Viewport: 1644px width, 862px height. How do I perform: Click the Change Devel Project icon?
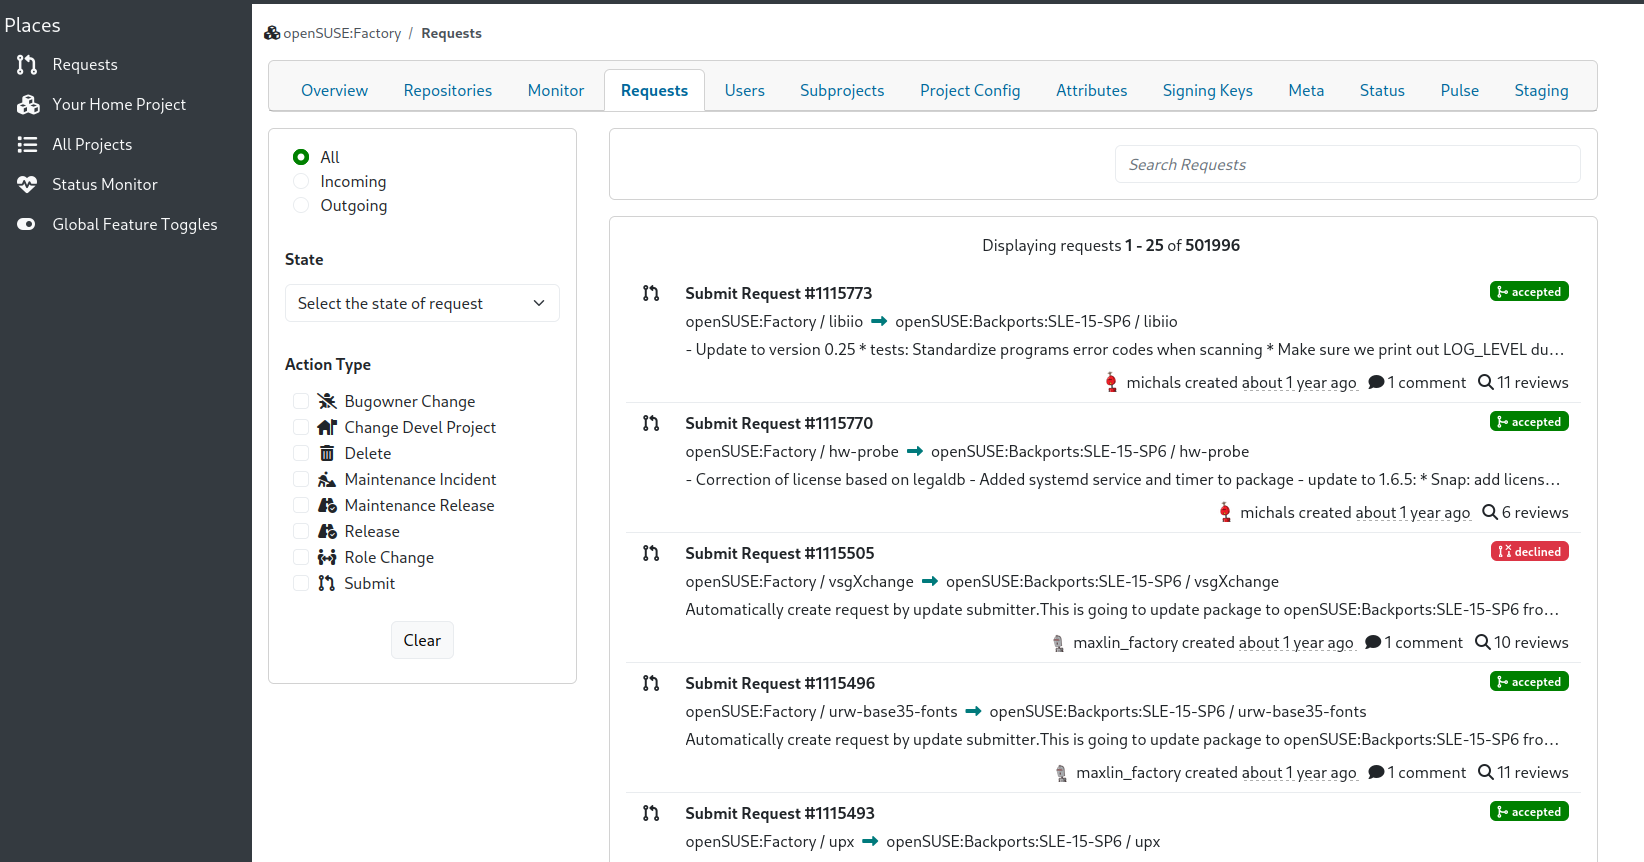327,427
